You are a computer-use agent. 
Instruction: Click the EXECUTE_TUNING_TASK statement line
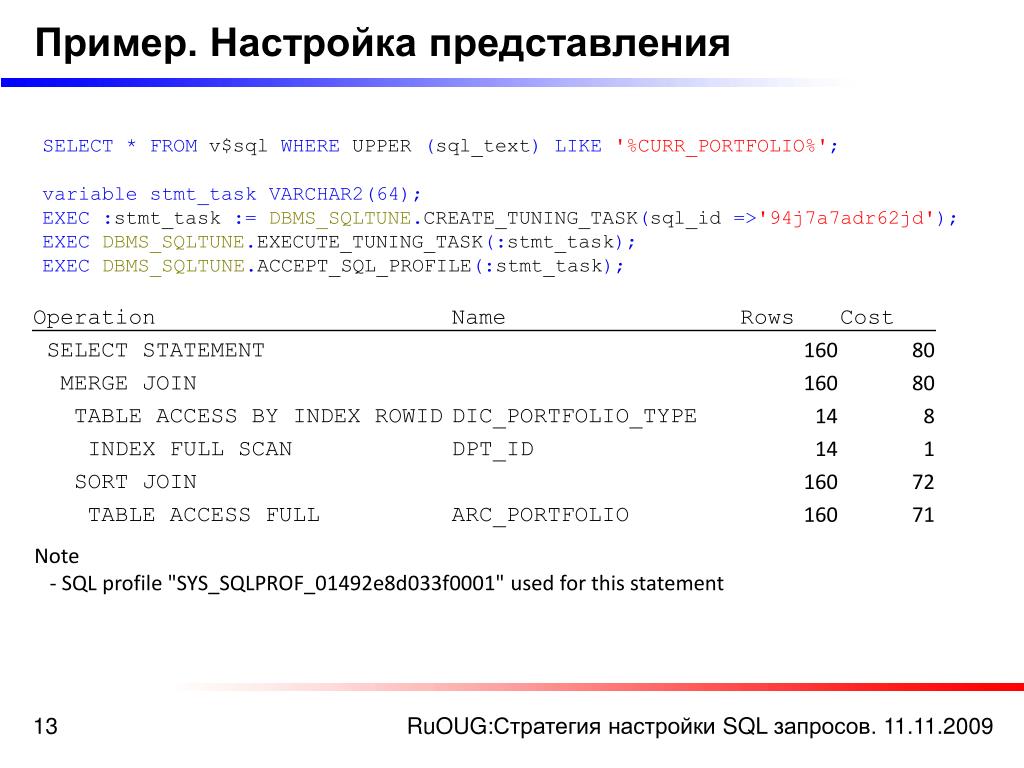point(339,242)
